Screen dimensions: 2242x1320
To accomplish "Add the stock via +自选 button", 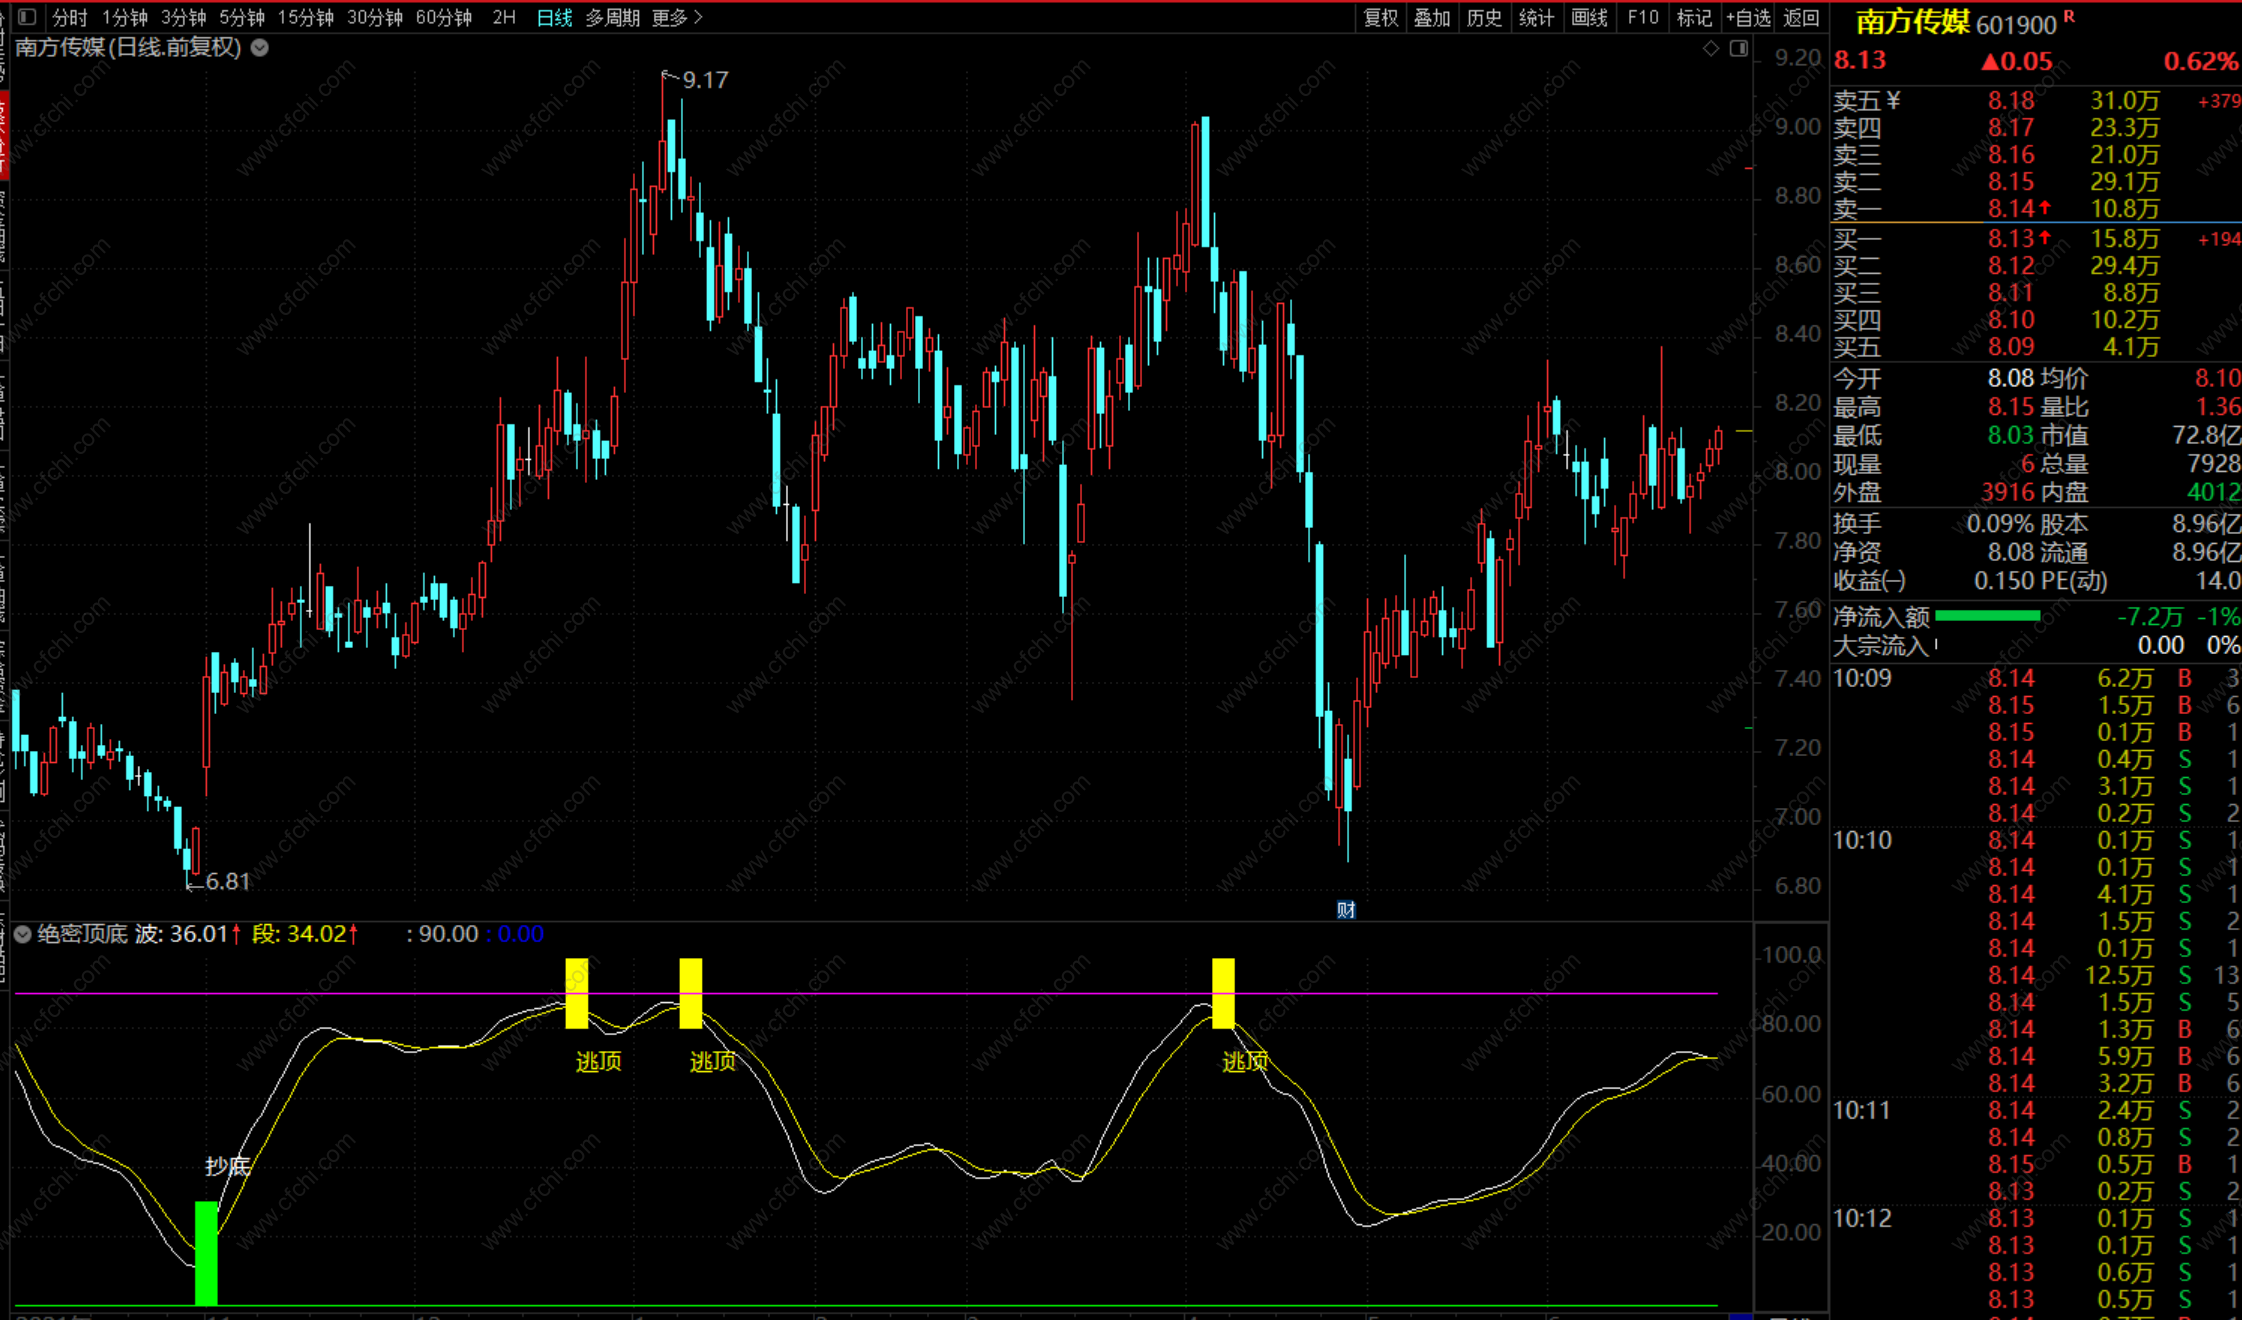I will 1748,17.
